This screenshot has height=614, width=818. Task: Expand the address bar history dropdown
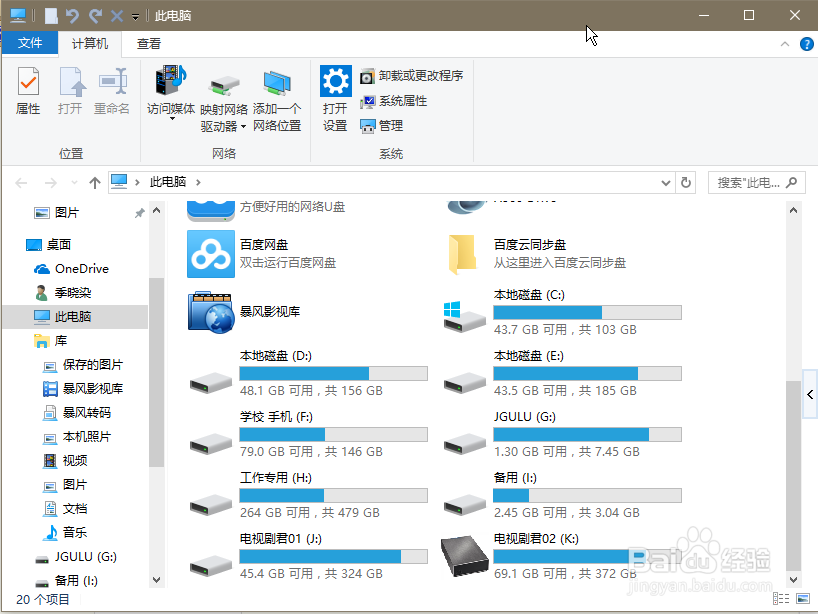[x=666, y=183]
